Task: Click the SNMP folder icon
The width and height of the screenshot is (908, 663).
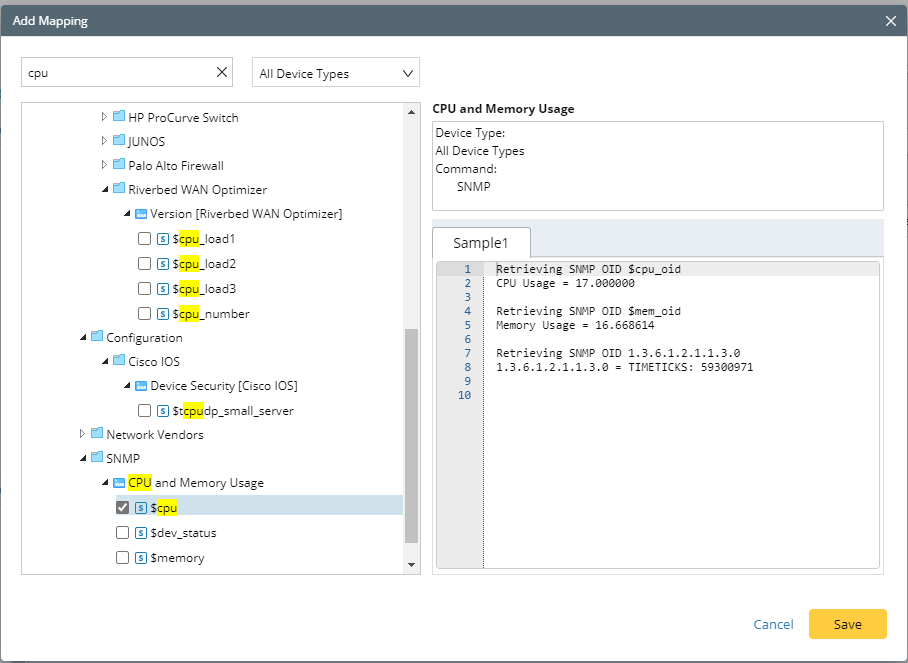Action: (97, 458)
